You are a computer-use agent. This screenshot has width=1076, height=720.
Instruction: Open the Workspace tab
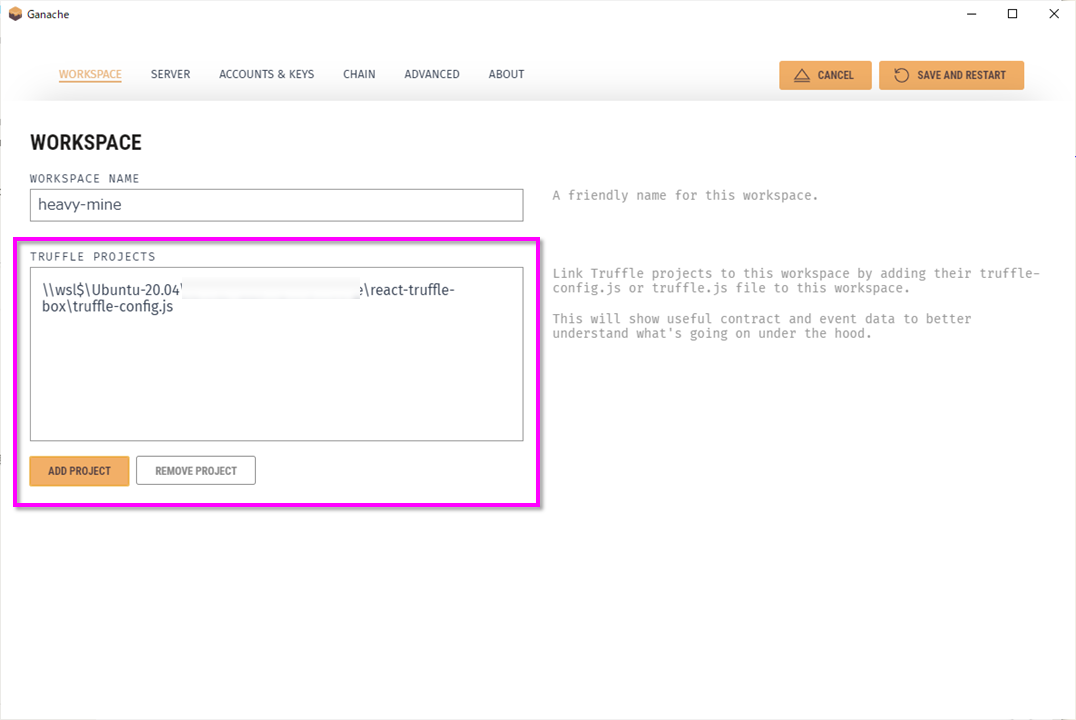[90, 74]
